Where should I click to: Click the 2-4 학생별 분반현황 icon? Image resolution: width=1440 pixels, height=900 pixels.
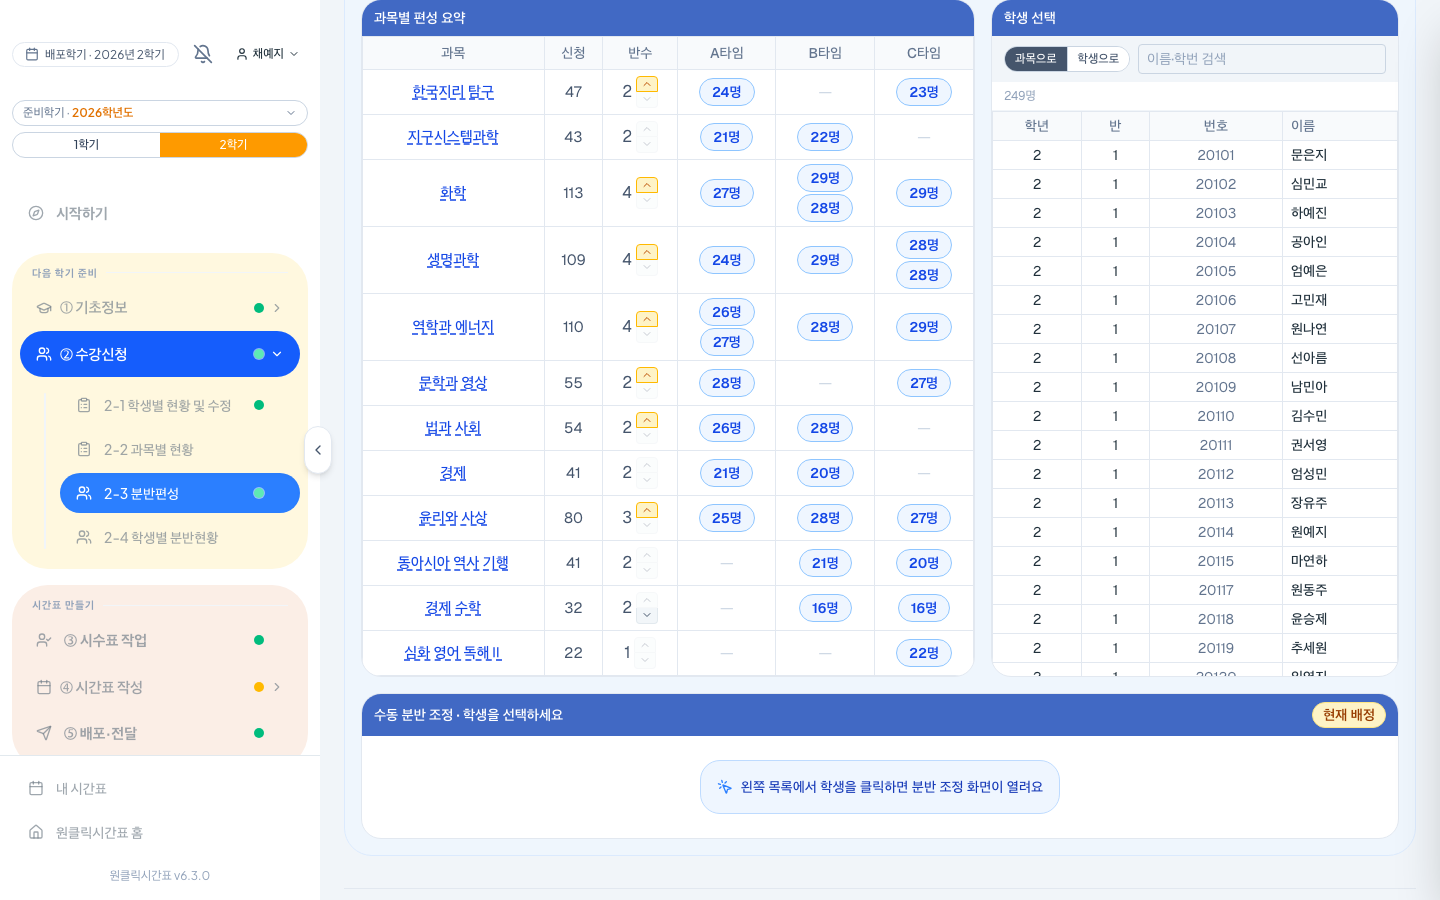click(84, 538)
